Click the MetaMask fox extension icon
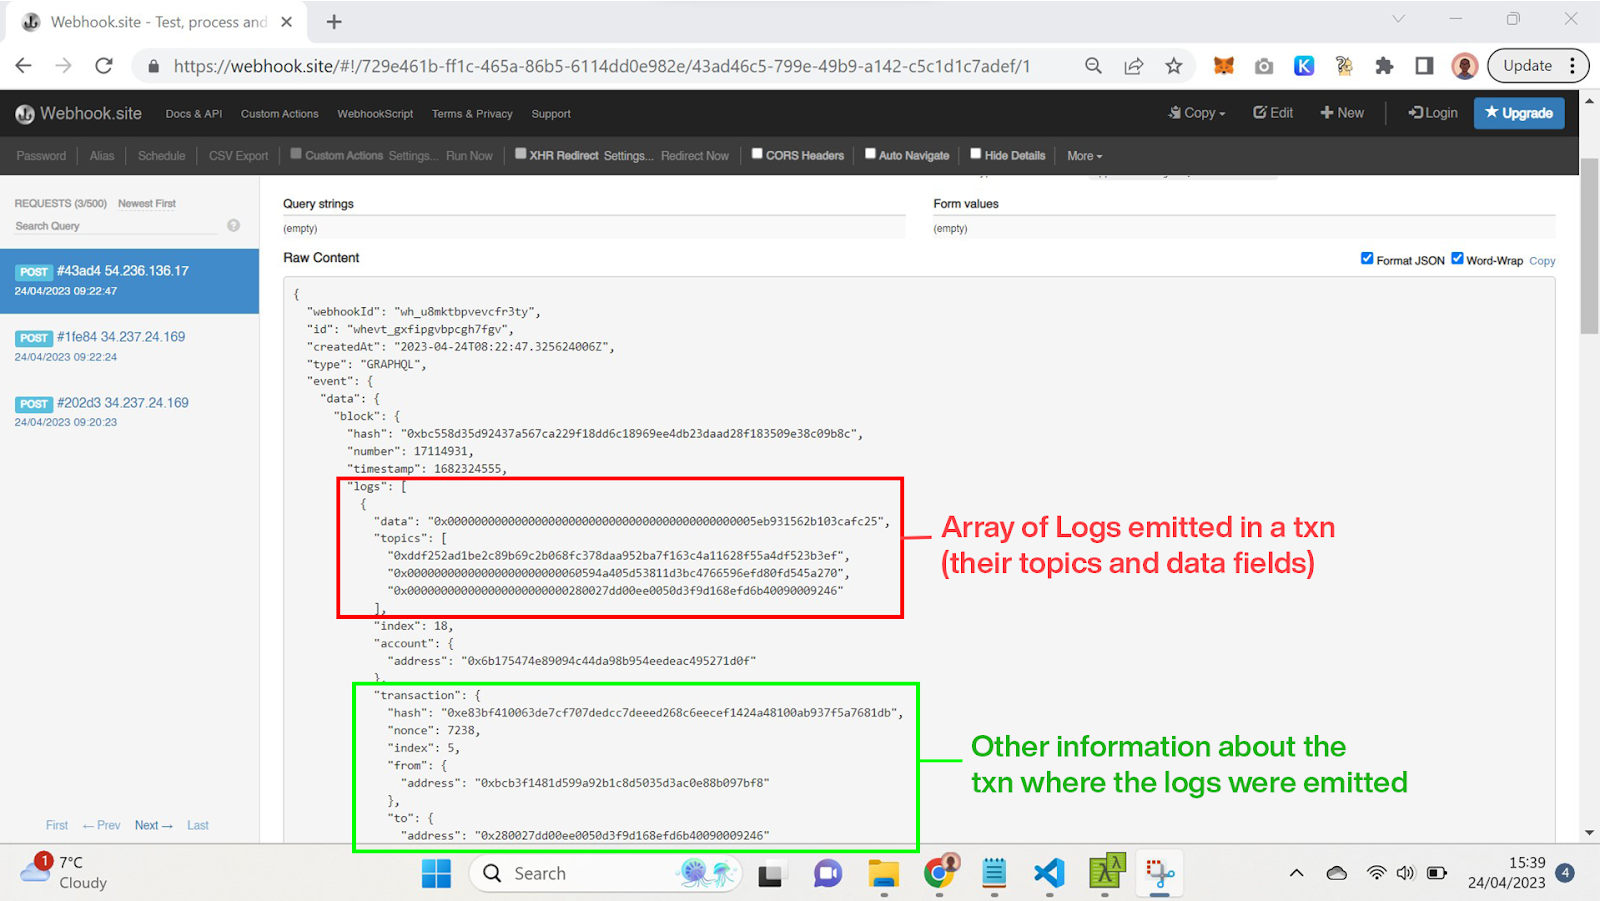This screenshot has height=901, width=1600. tap(1223, 66)
